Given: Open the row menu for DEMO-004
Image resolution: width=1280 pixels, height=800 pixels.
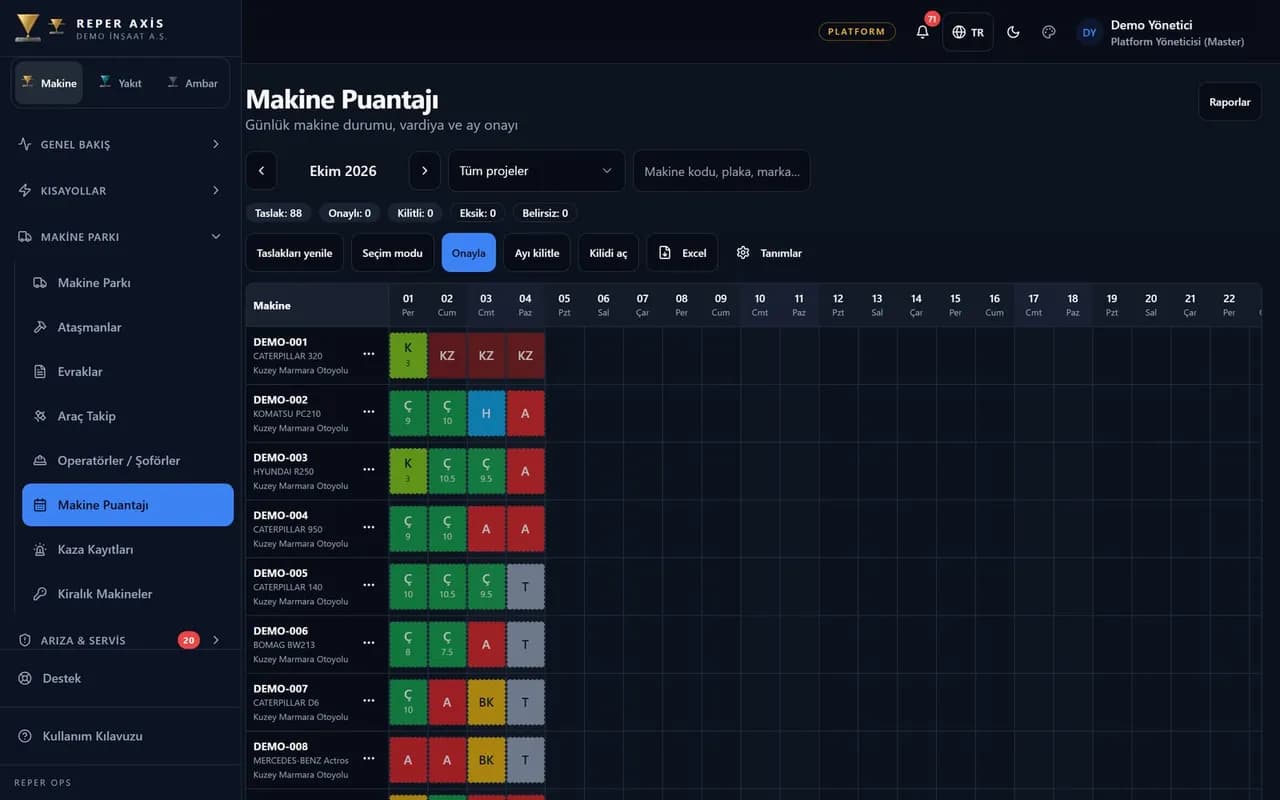Looking at the screenshot, I should [x=369, y=527].
